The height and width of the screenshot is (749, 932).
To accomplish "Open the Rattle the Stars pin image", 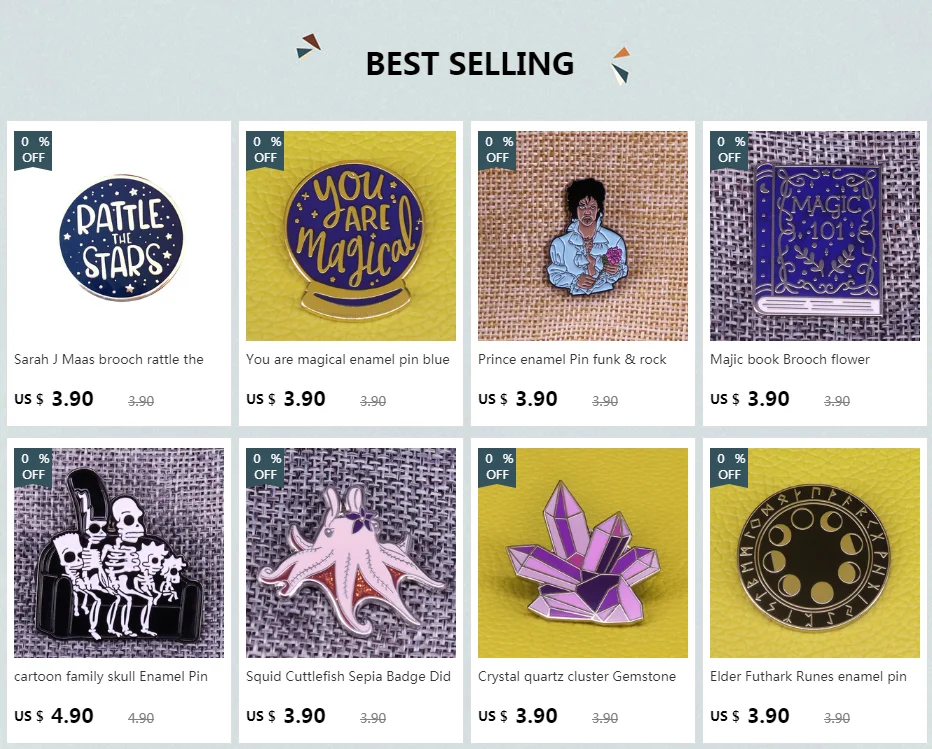I will coord(120,237).
